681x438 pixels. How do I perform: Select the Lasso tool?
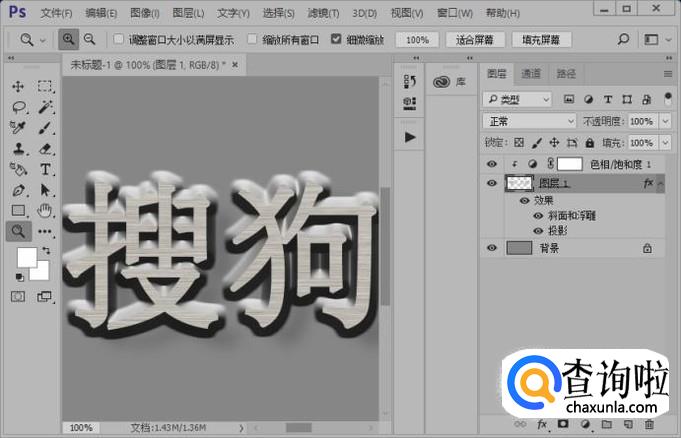(x=19, y=107)
